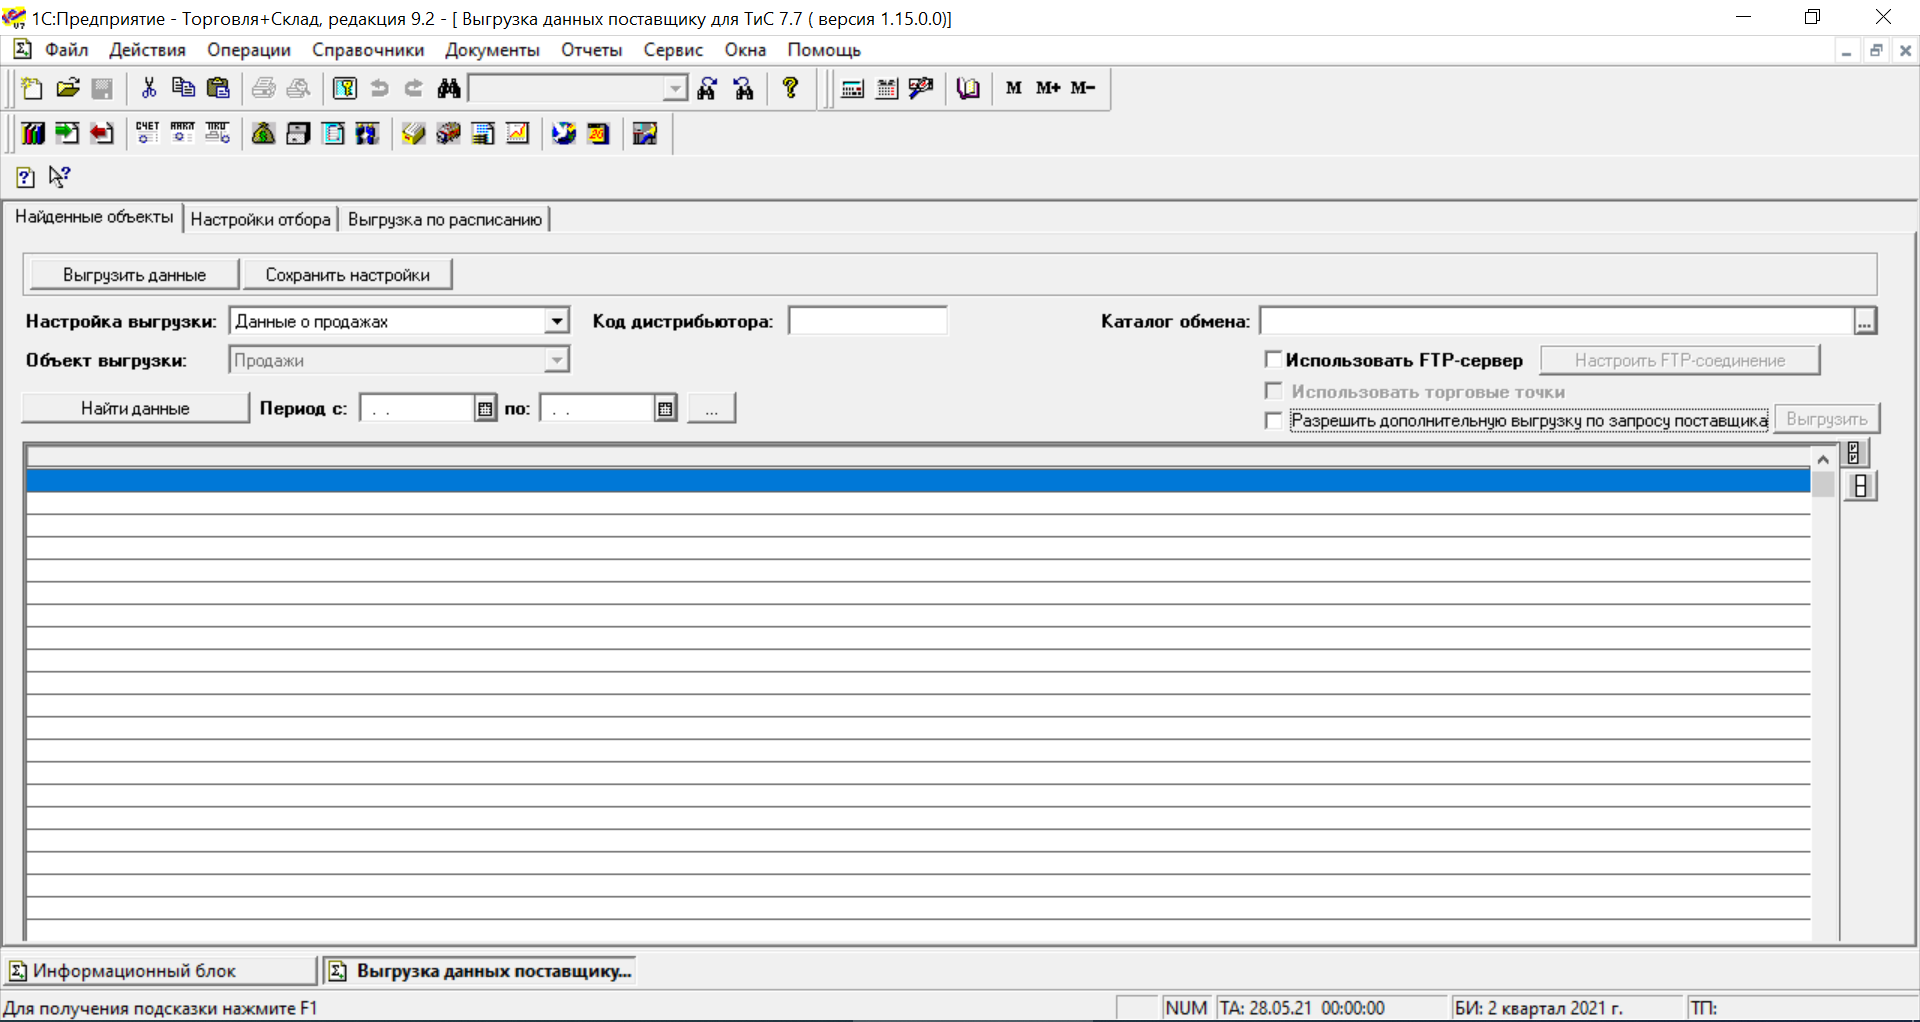This screenshot has height=1022, width=1920.
Task: Click the undo arrow toolbar icon
Action: [380, 88]
